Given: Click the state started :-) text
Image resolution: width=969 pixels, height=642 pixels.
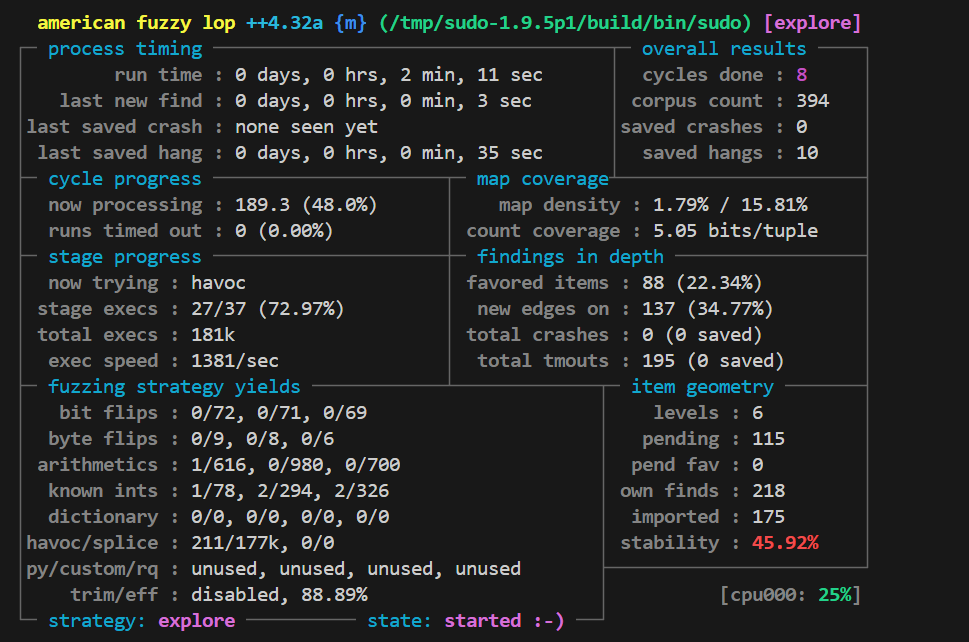Looking at the screenshot, I should [x=466, y=621].
